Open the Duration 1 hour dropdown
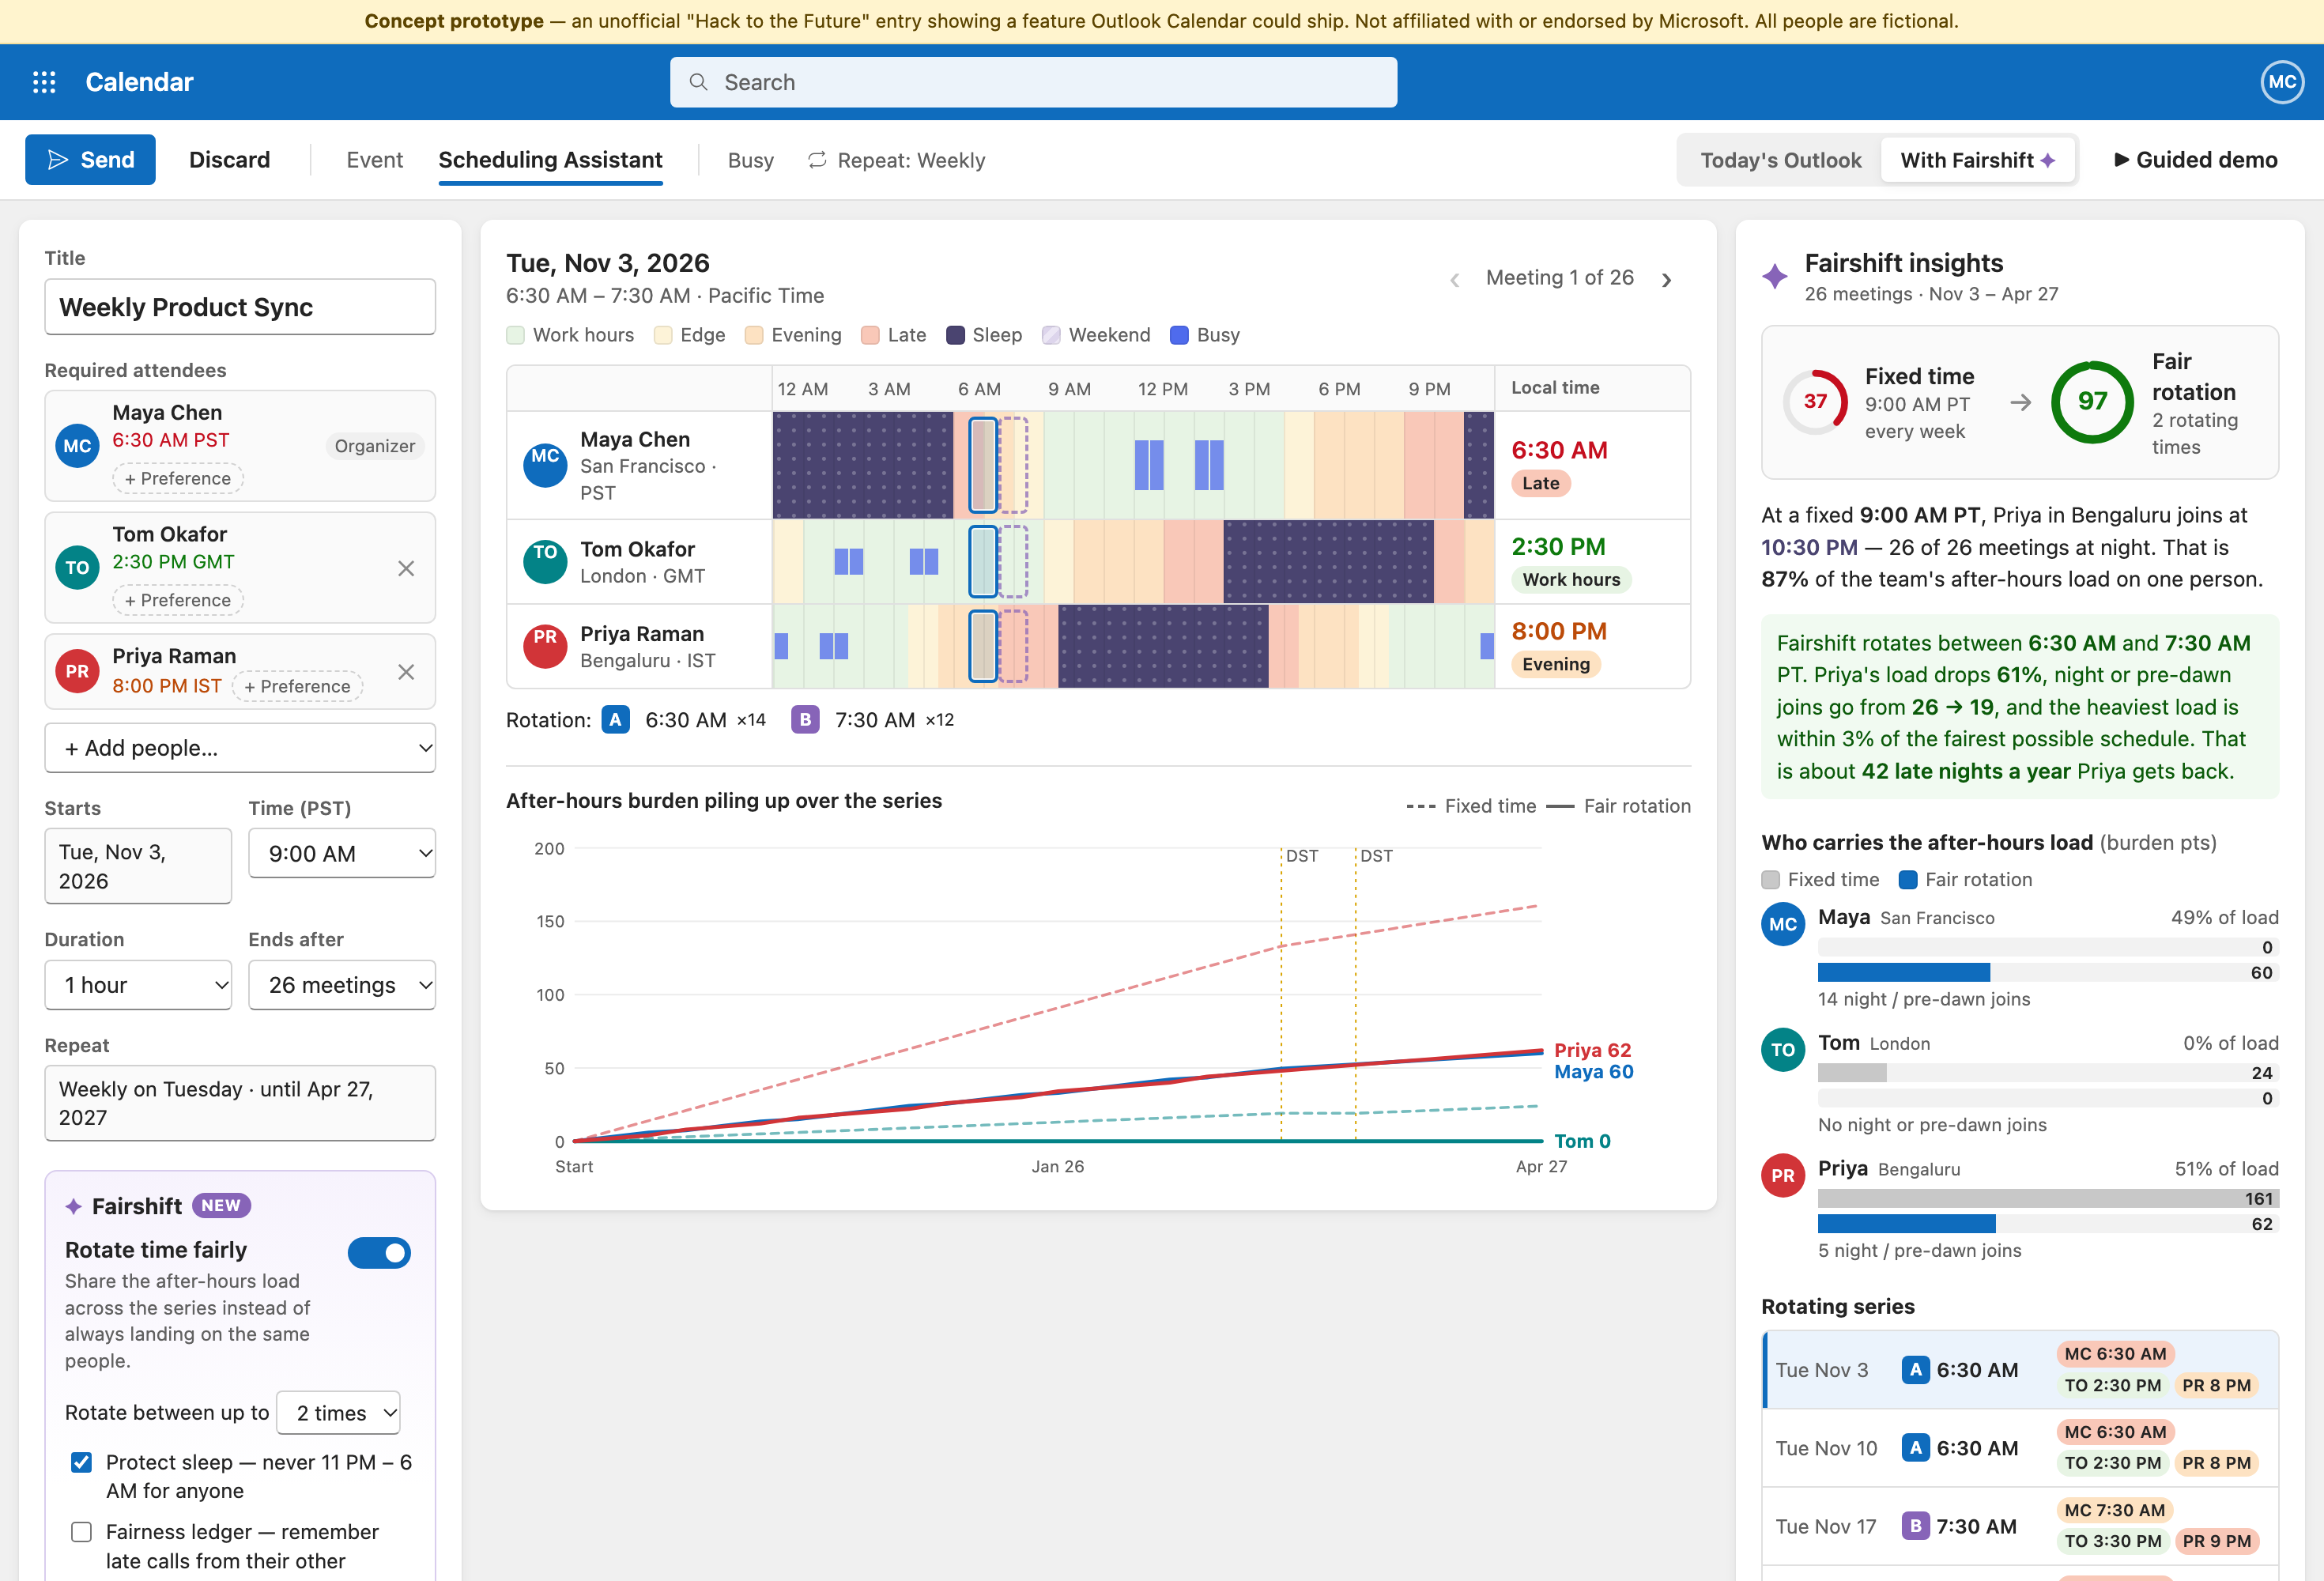Image resolution: width=2324 pixels, height=1581 pixels. tap(138, 985)
